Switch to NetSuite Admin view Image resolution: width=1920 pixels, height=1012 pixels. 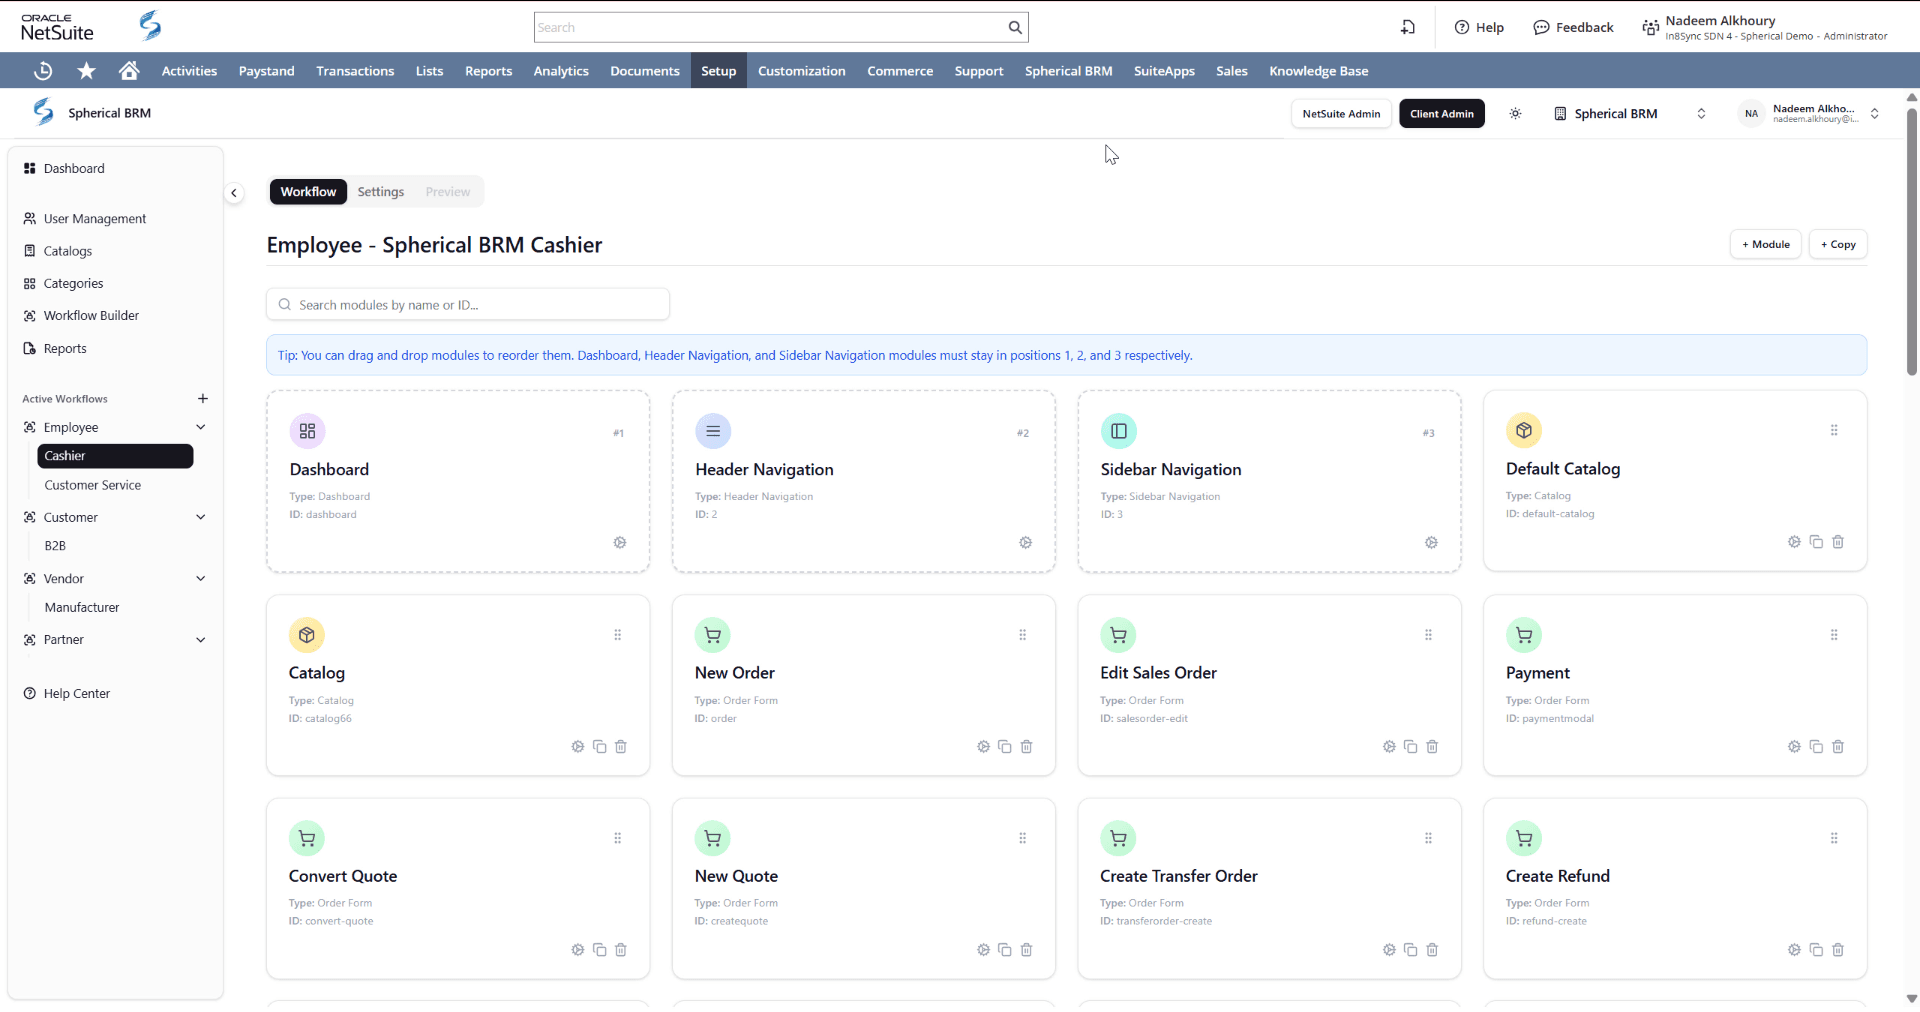[1341, 114]
